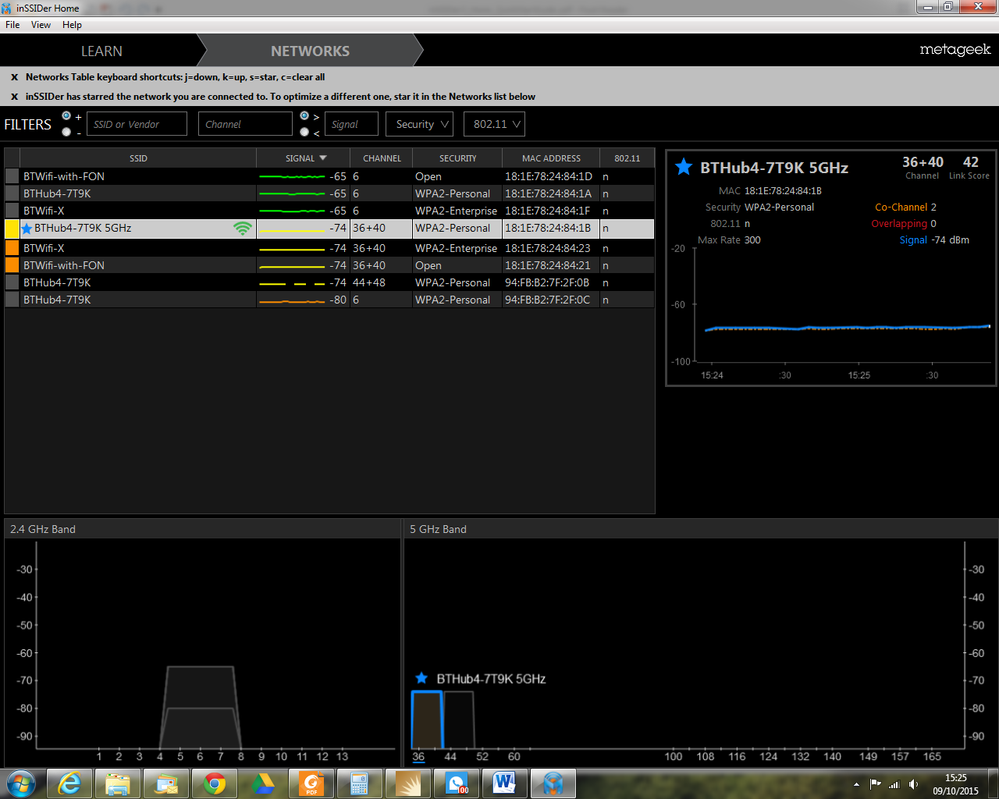
Task: Sort by the CHANNEL column header
Action: tap(382, 158)
